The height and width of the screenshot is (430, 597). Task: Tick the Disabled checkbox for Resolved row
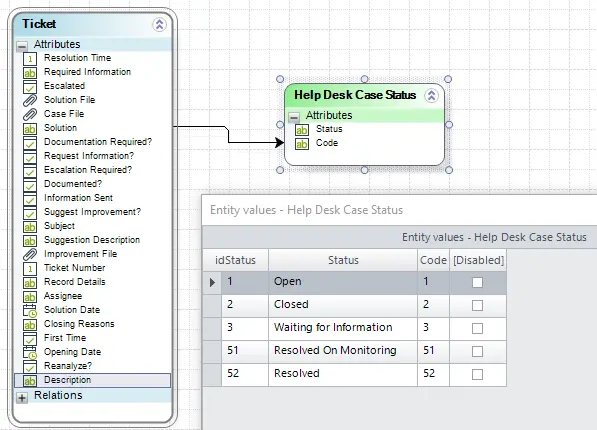click(477, 374)
